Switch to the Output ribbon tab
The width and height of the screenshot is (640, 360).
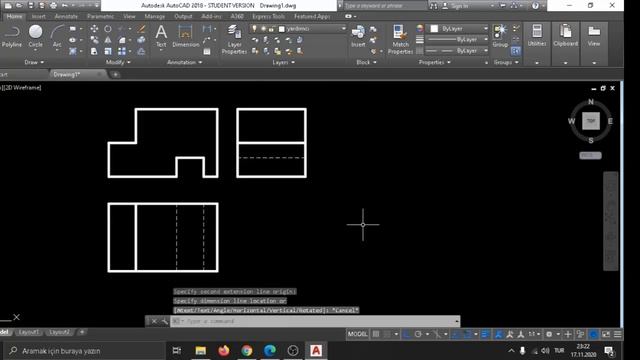(x=183, y=16)
